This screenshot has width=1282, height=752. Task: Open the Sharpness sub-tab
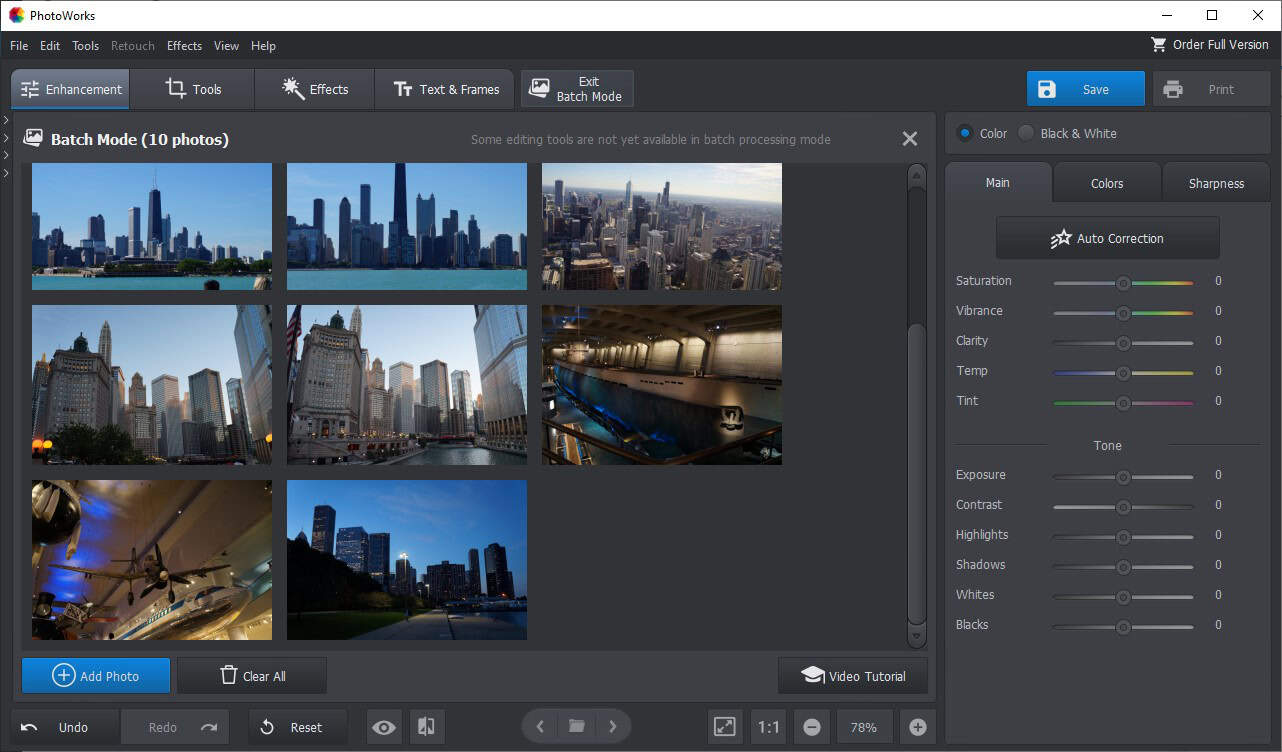point(1216,183)
